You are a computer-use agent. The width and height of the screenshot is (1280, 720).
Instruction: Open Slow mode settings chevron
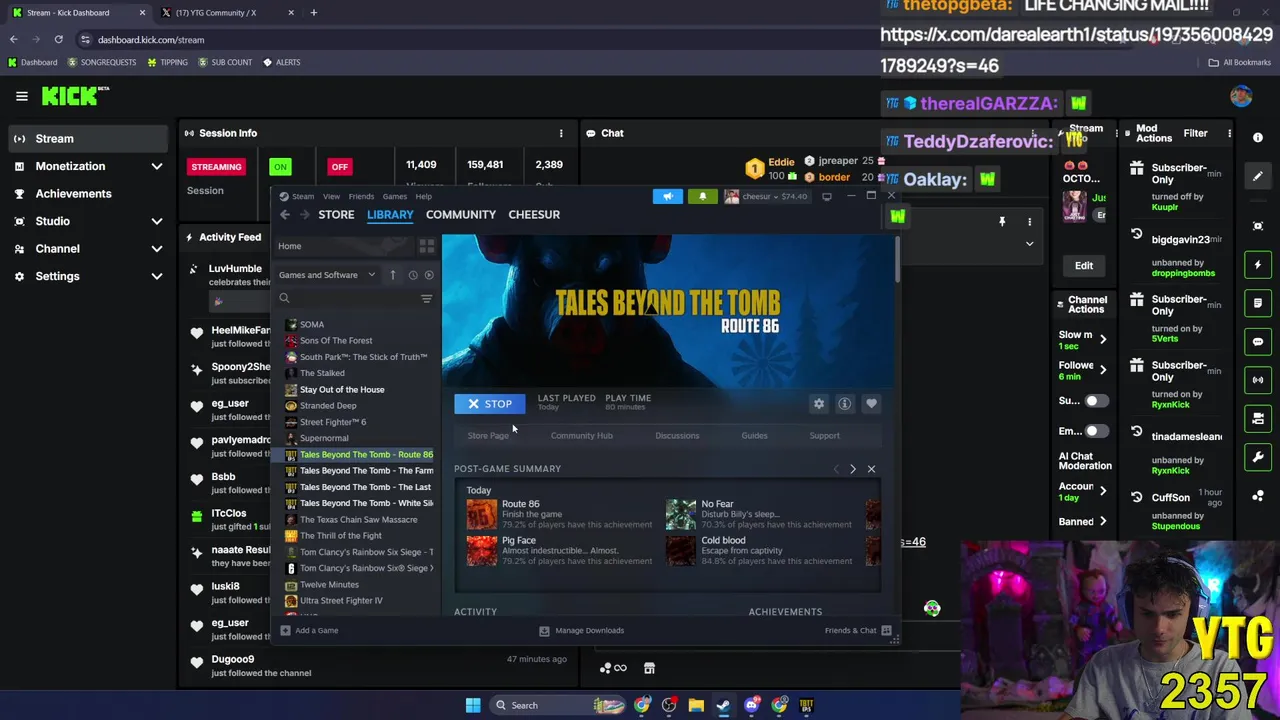(1103, 340)
